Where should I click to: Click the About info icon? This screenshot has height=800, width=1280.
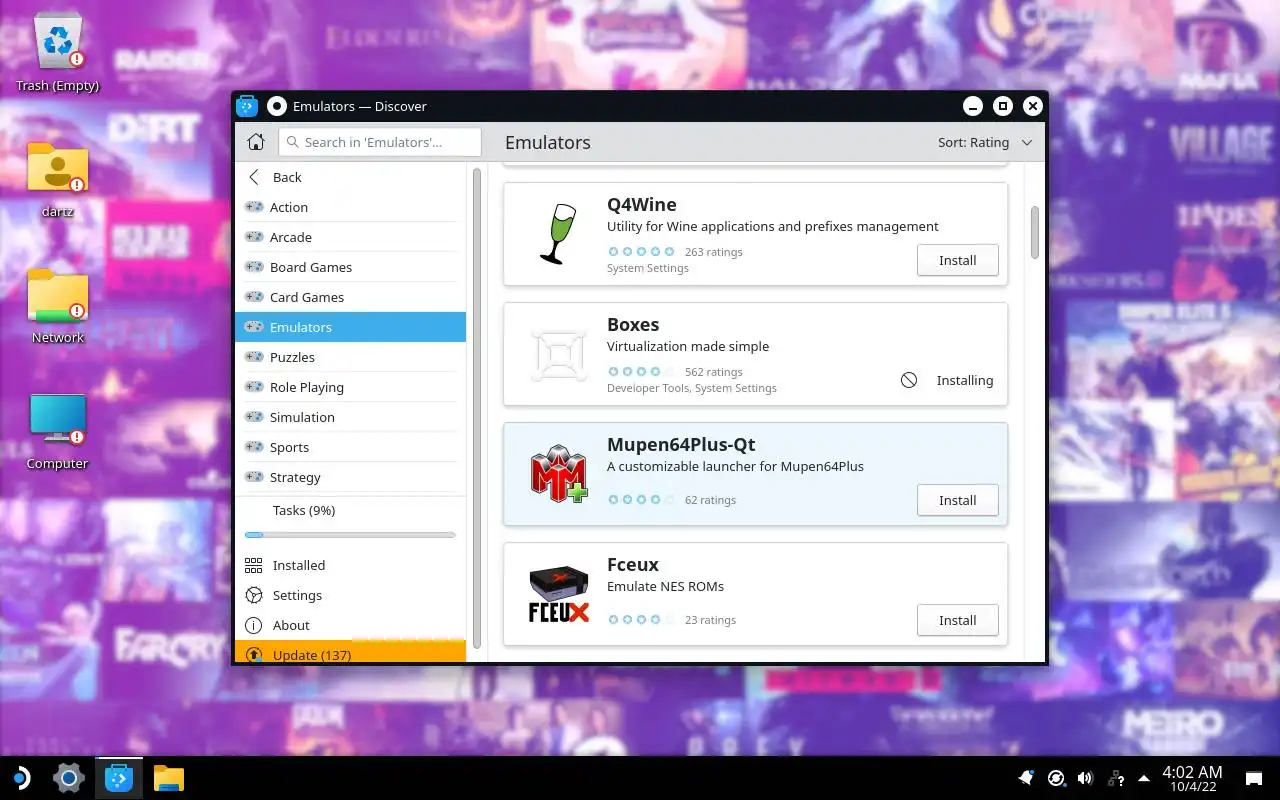(254, 625)
